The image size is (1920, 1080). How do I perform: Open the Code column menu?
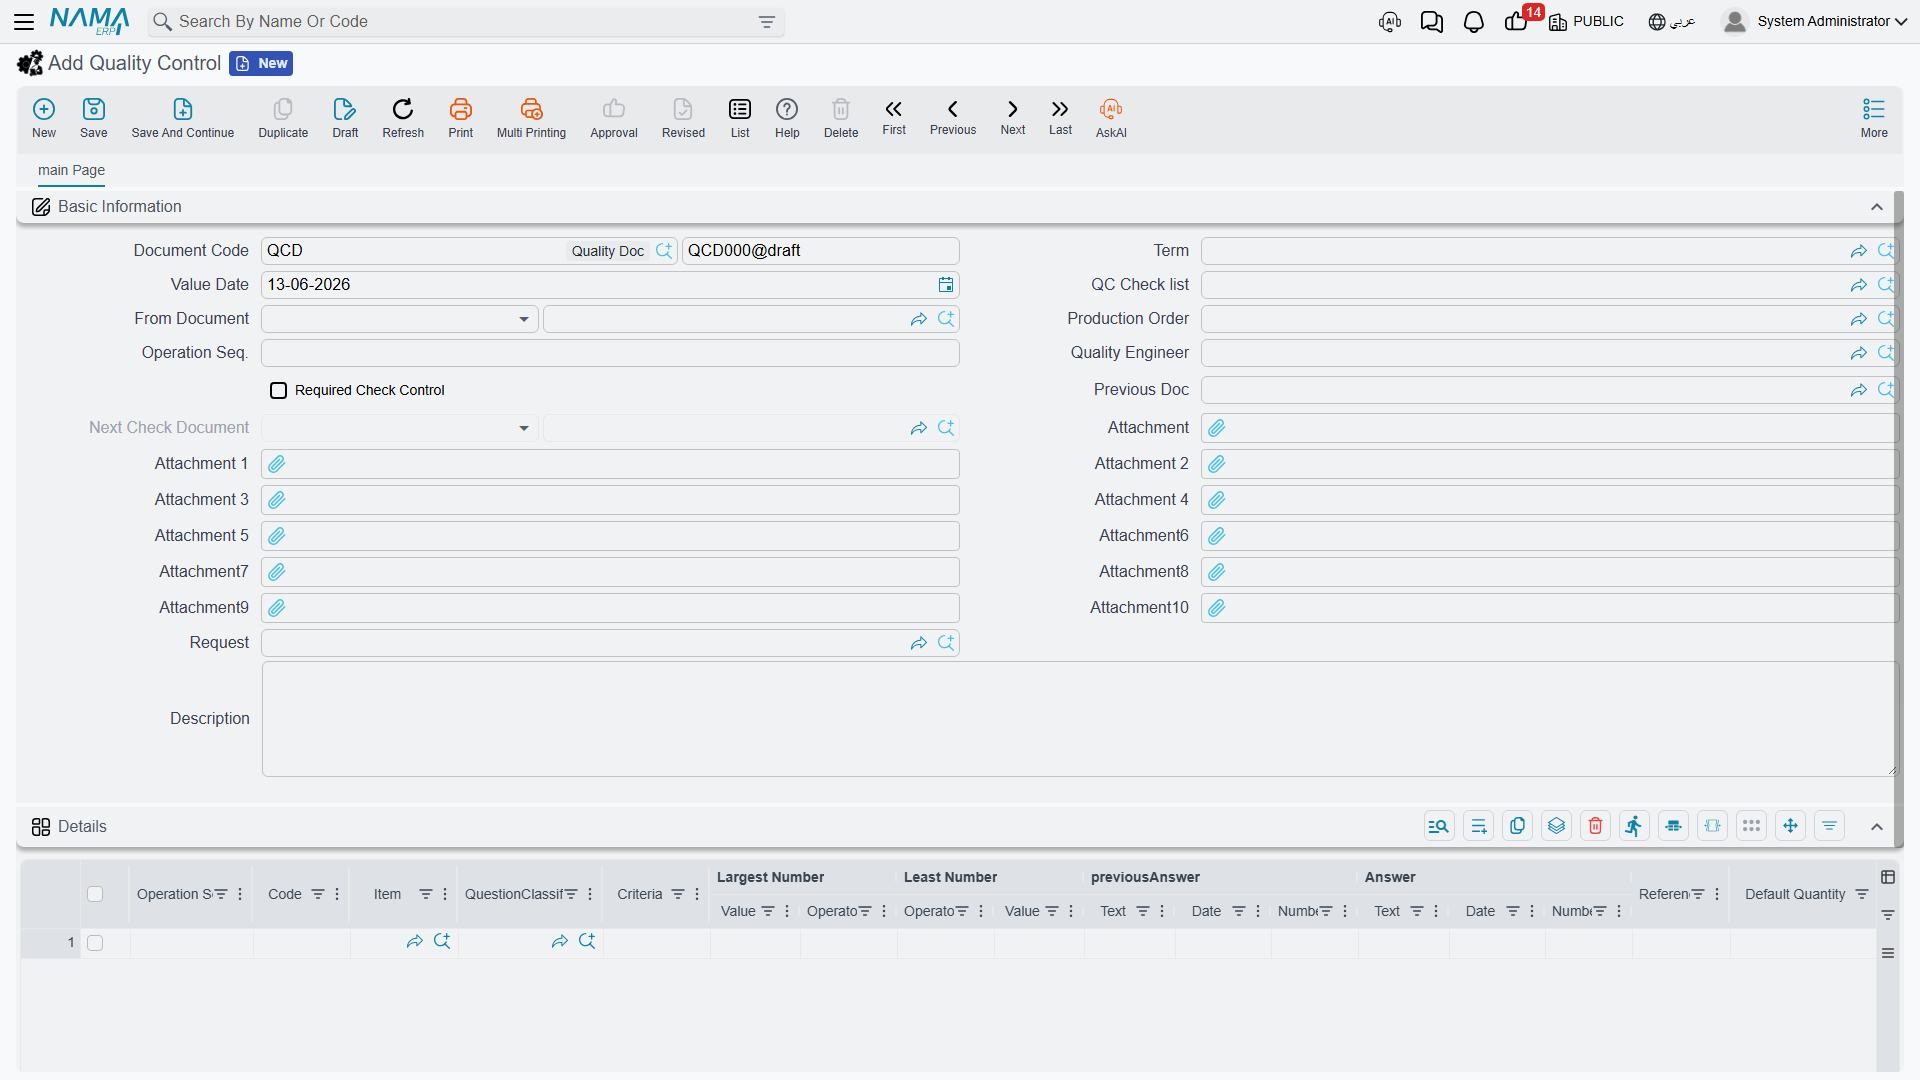(x=337, y=894)
